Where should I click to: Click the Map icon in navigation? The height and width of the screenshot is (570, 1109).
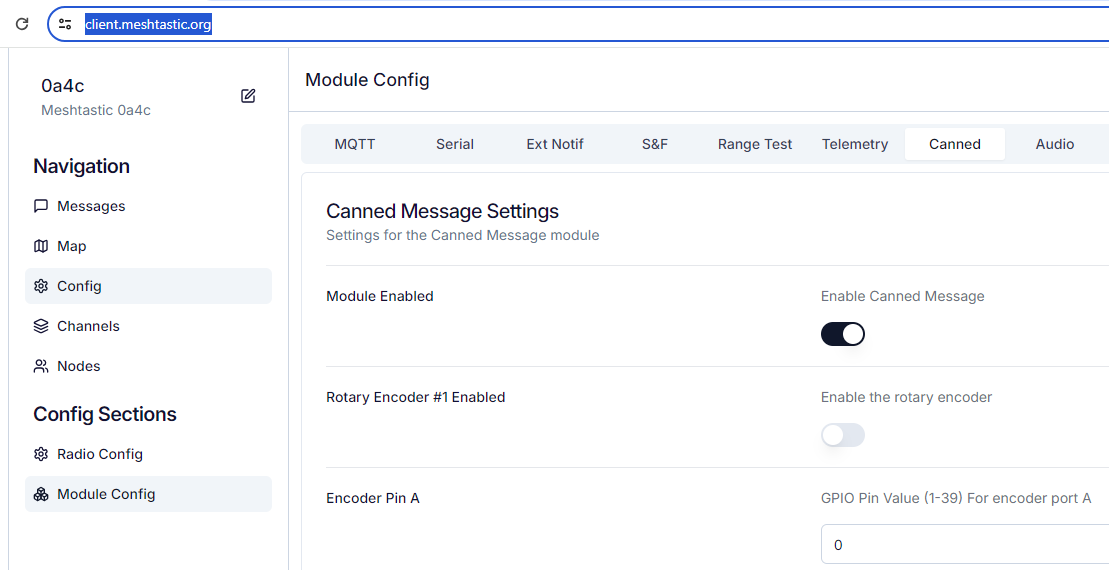(41, 246)
